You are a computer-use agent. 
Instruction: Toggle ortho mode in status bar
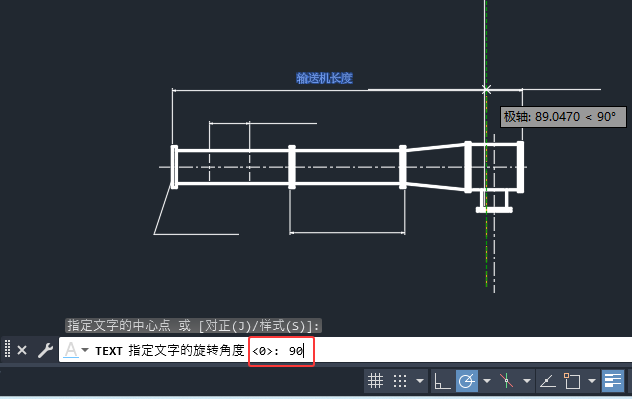442,380
